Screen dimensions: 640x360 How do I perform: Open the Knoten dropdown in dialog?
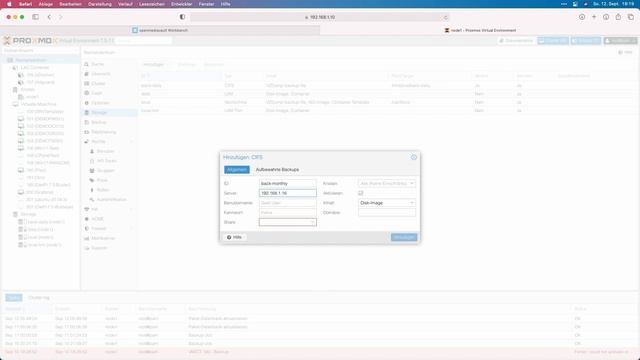click(x=411, y=184)
